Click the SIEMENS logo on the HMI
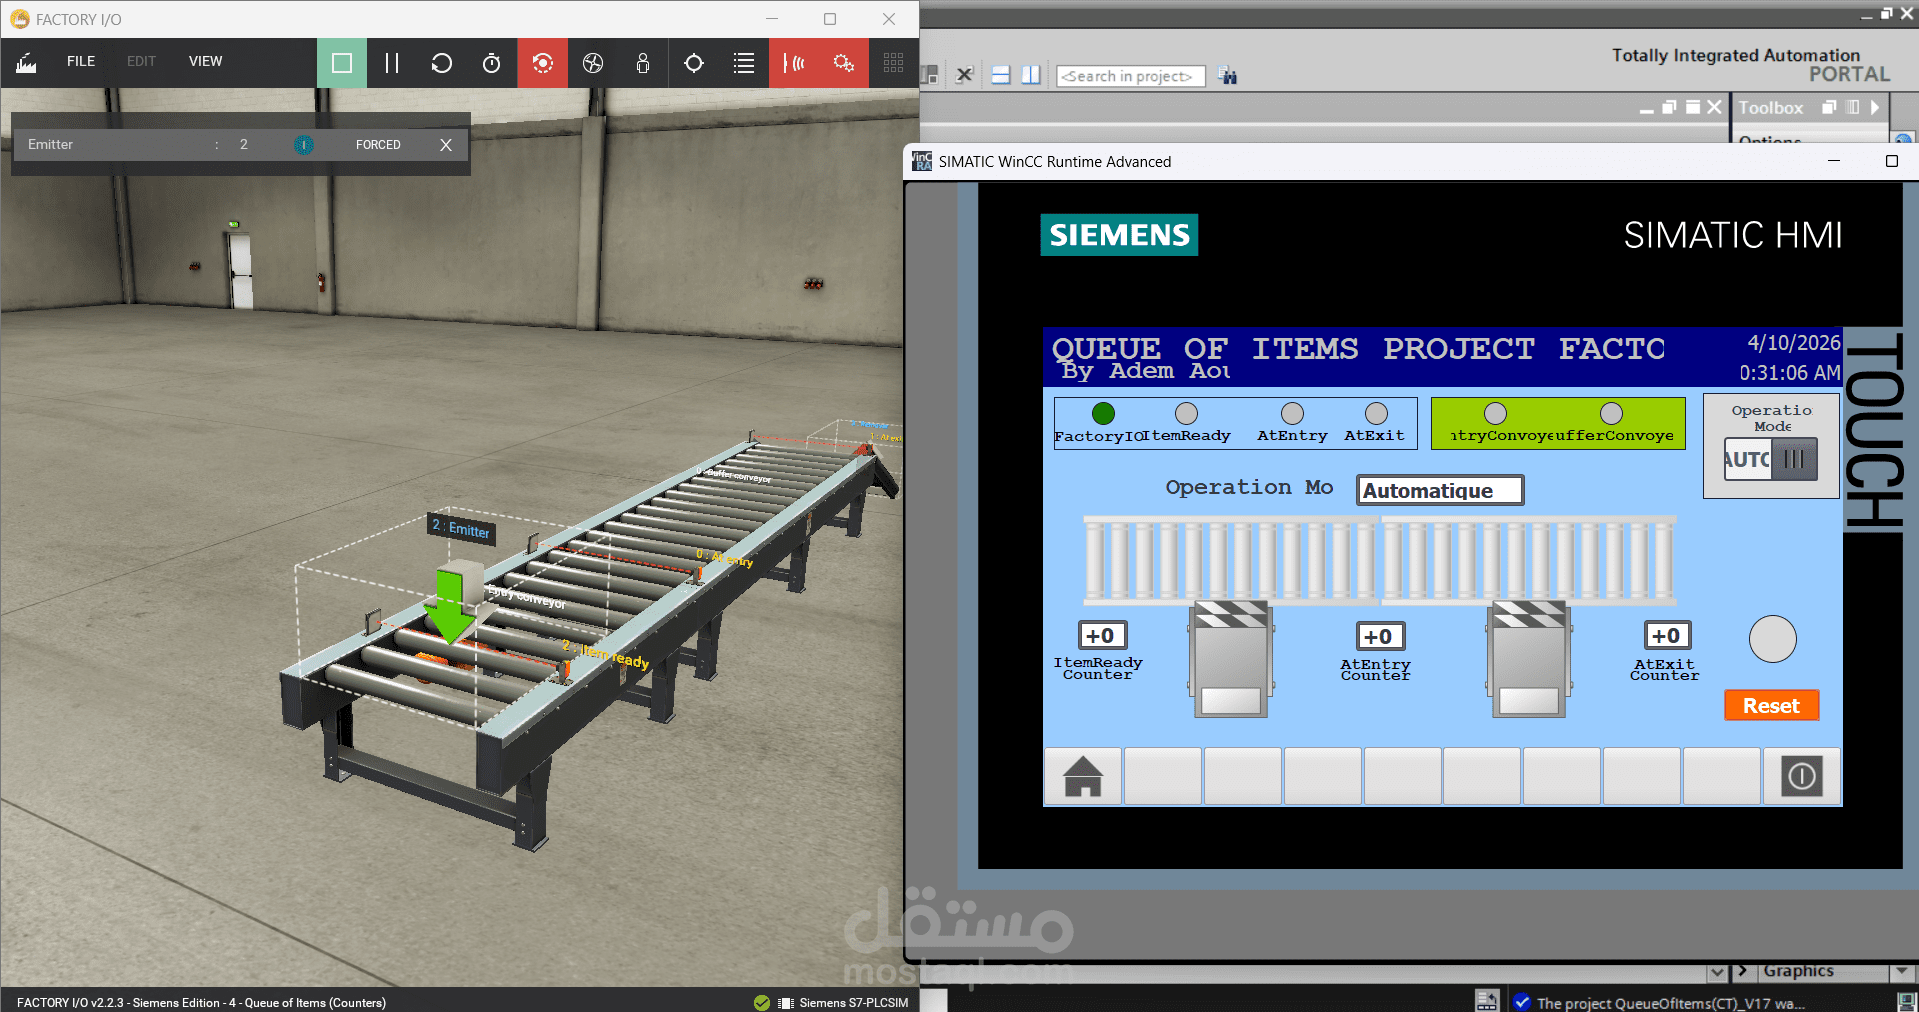Screen dimensions: 1919x1012 tap(1119, 235)
